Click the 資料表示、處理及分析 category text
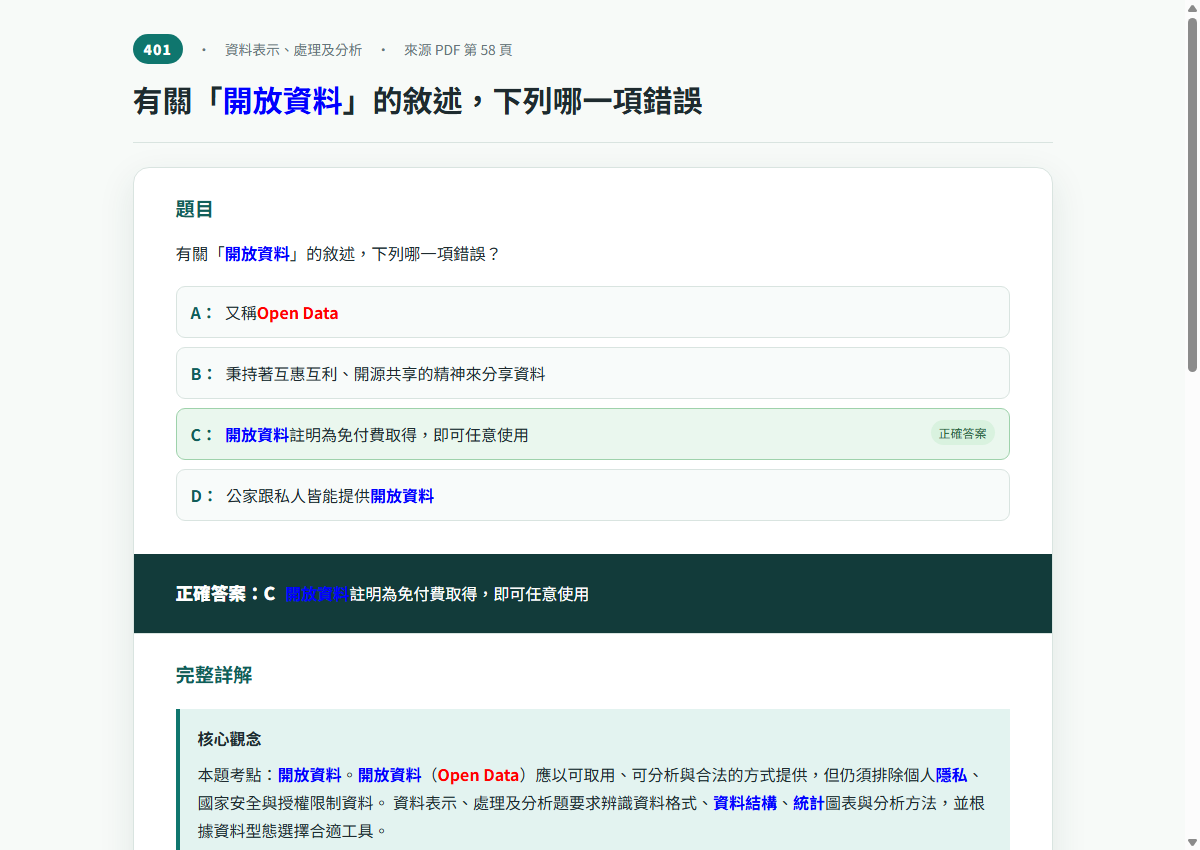The height and width of the screenshot is (850, 1200). (293, 50)
